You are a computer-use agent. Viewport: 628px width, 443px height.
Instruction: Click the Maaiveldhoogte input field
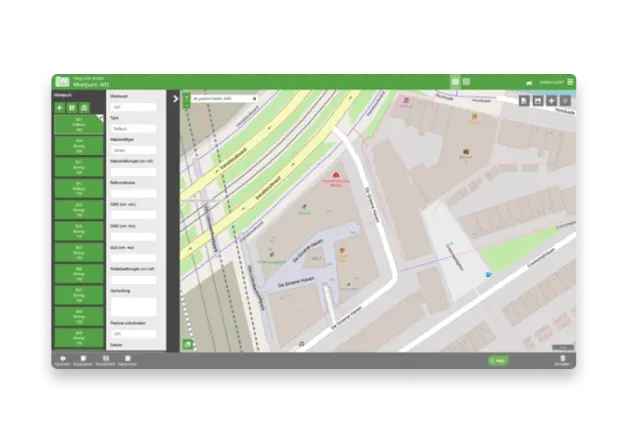tap(133, 172)
